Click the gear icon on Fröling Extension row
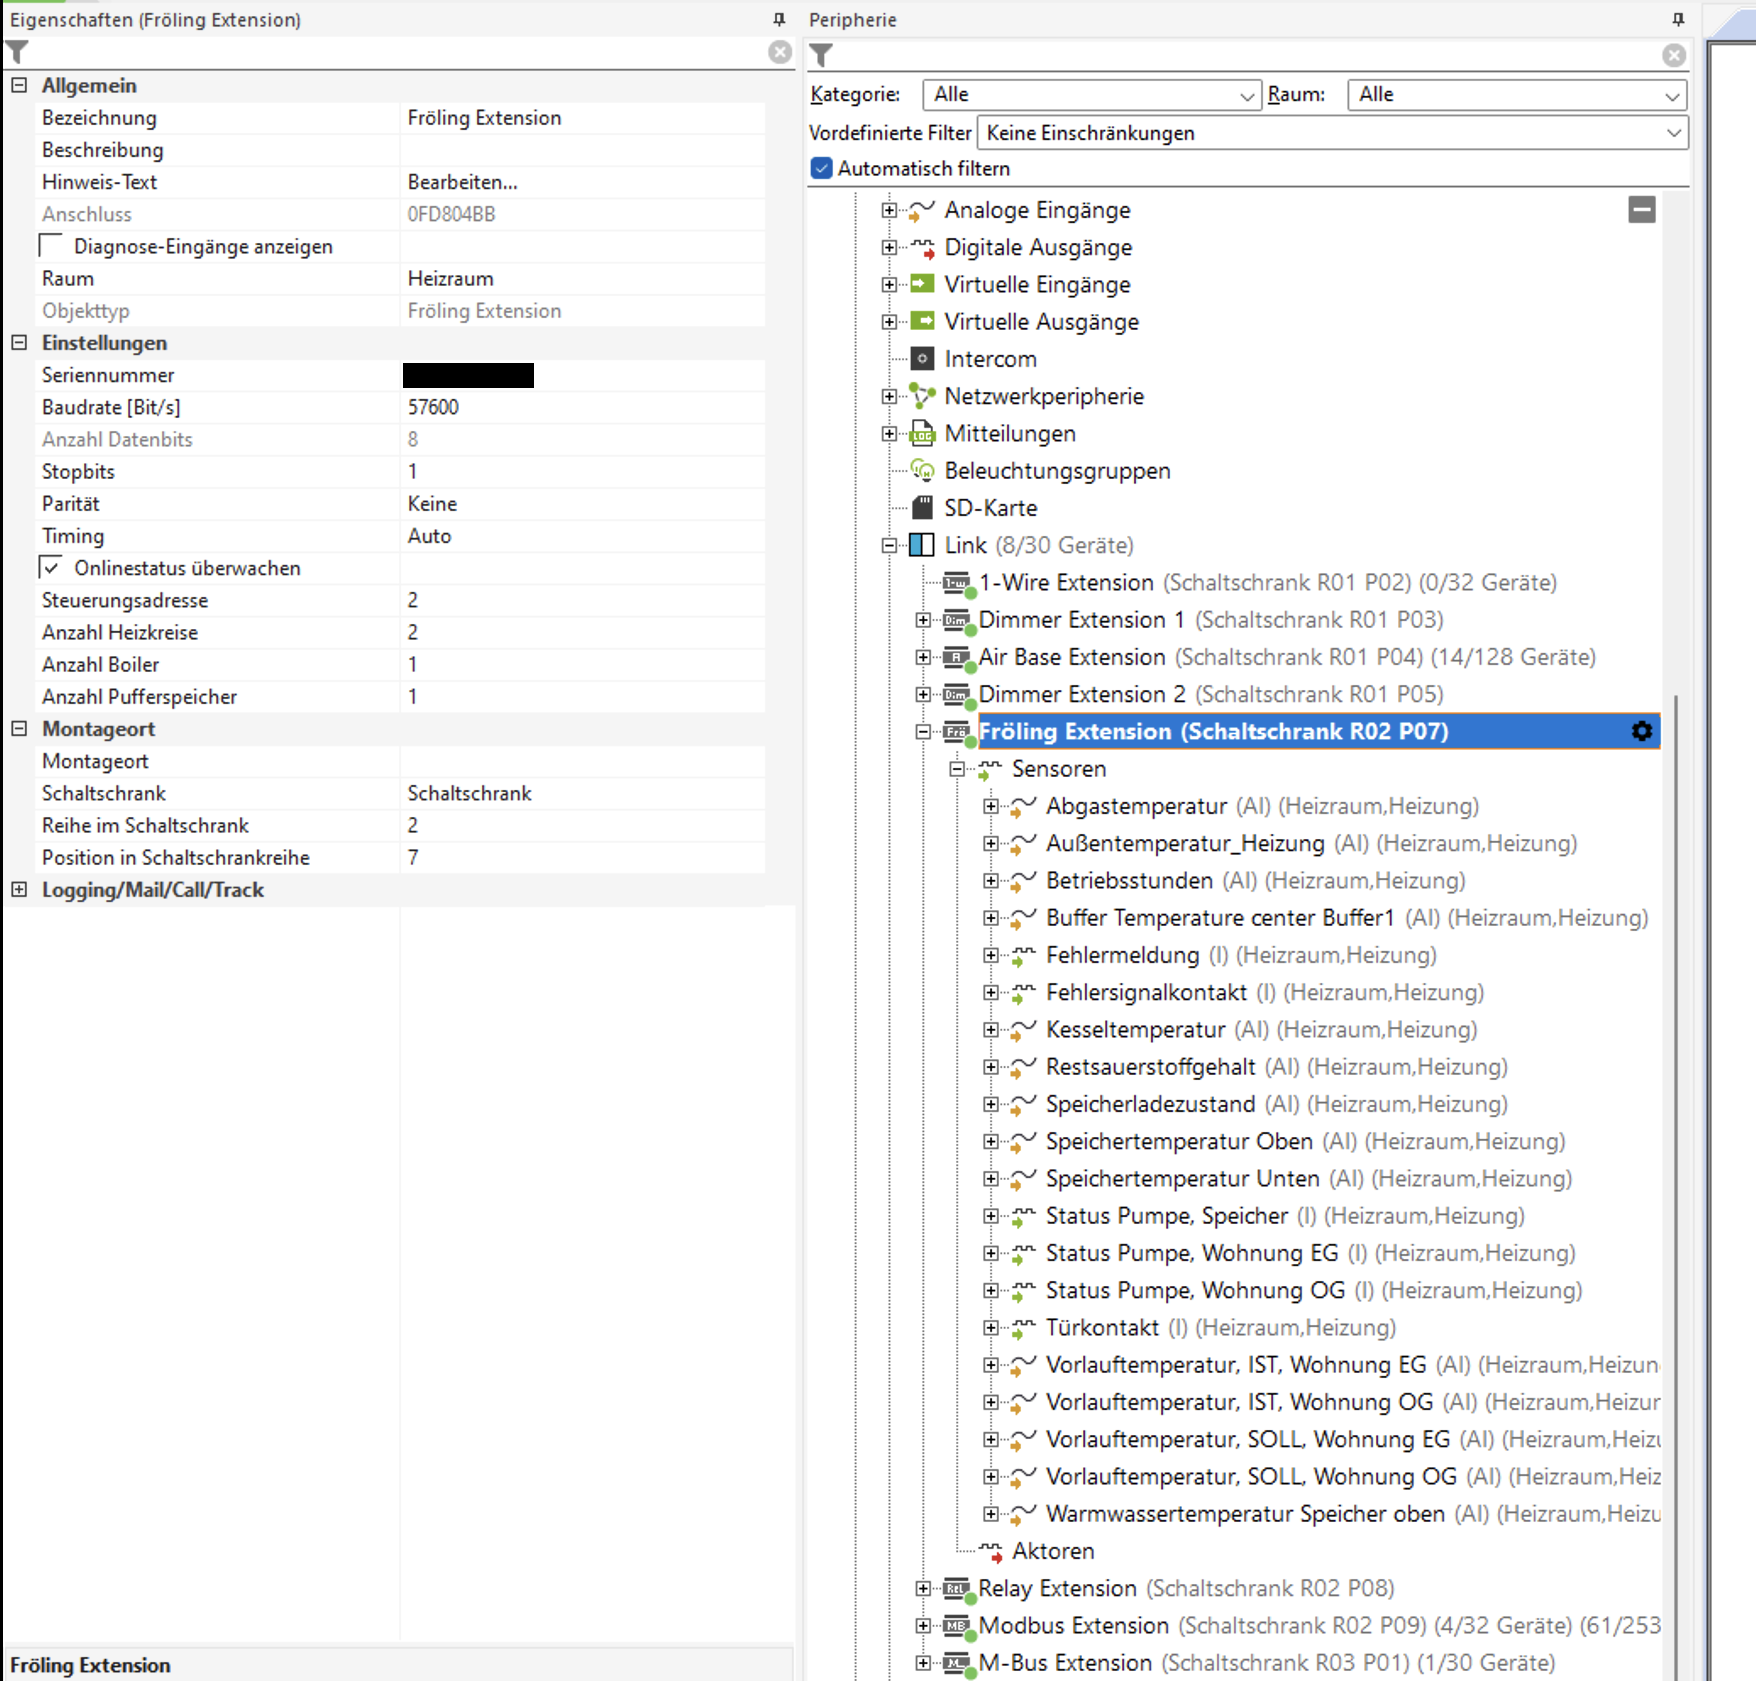 (x=1641, y=731)
